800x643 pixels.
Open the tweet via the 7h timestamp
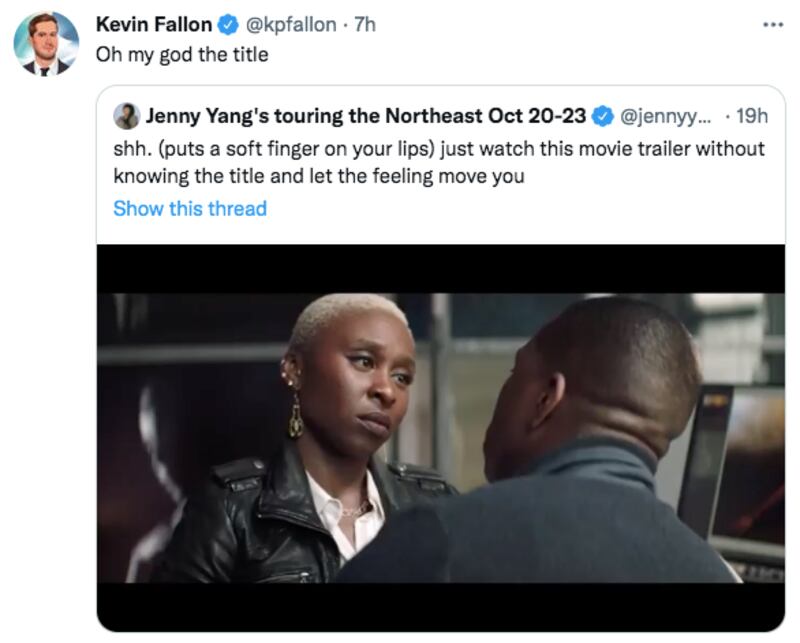click(364, 24)
